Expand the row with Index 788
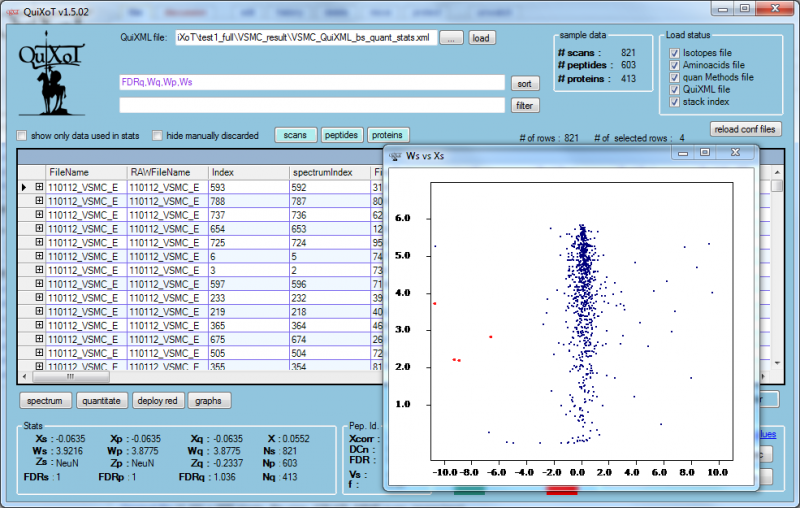 (x=40, y=200)
